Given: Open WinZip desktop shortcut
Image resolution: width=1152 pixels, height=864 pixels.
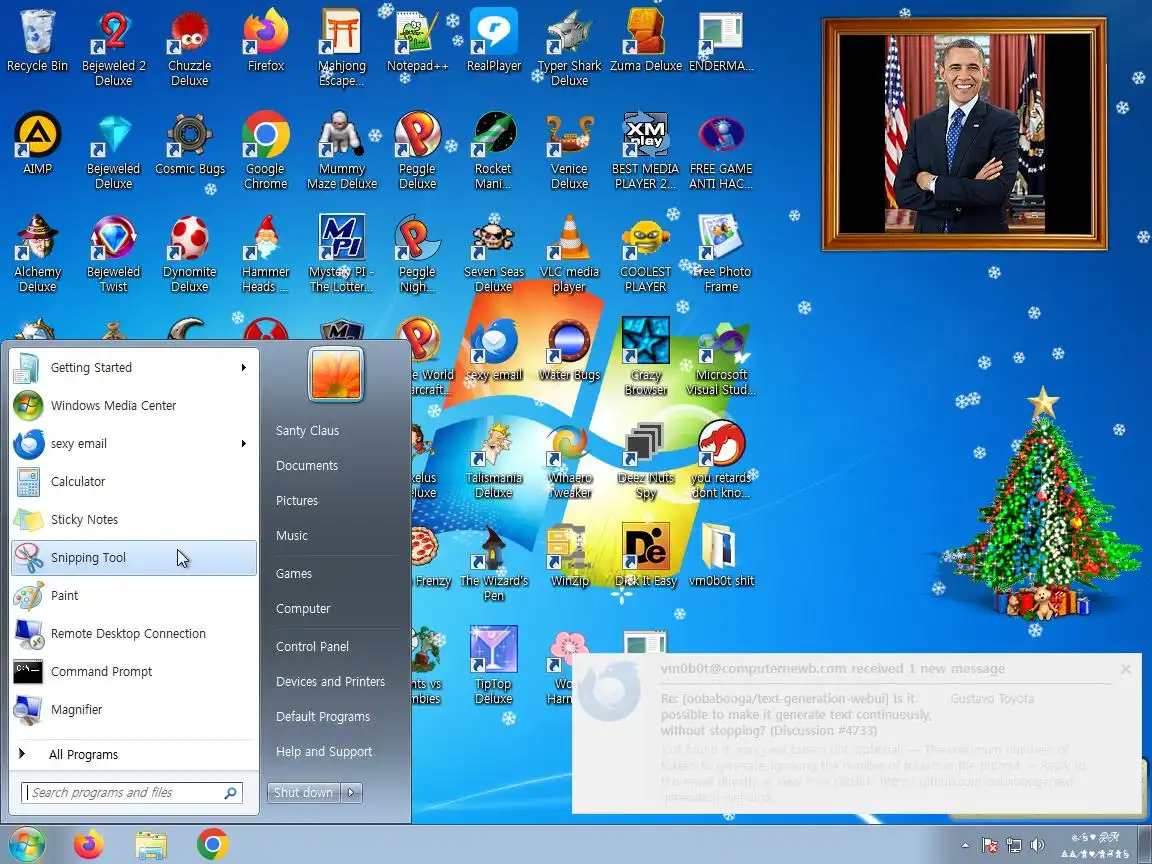Looking at the screenshot, I should pos(569,555).
